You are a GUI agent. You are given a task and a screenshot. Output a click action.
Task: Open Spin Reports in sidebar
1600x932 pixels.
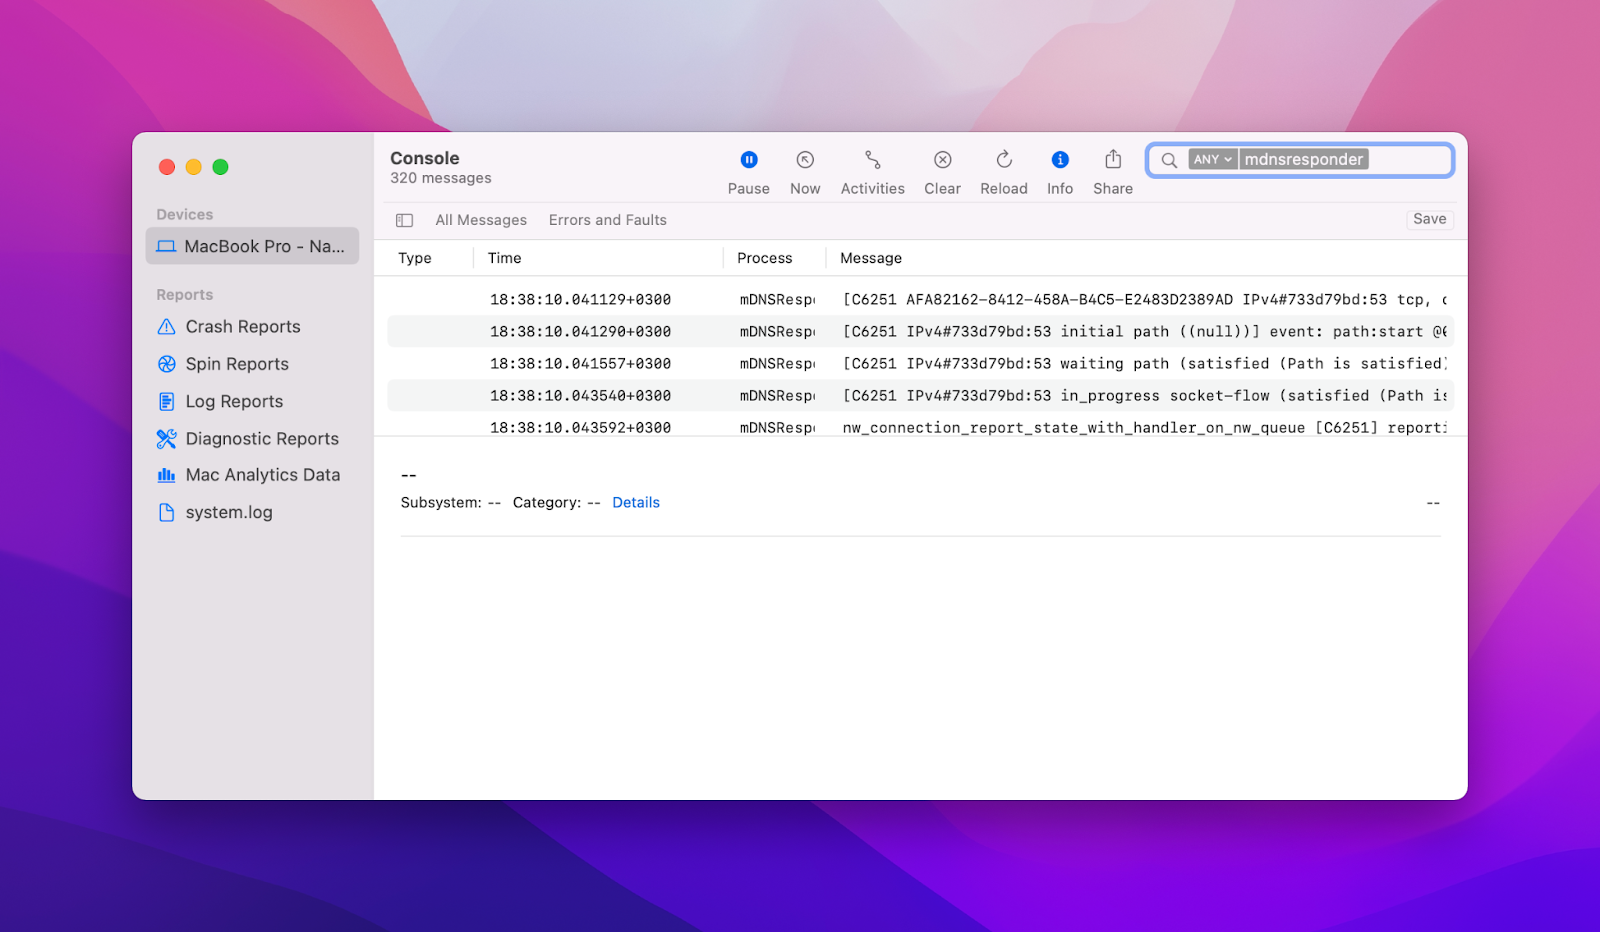[x=236, y=364]
